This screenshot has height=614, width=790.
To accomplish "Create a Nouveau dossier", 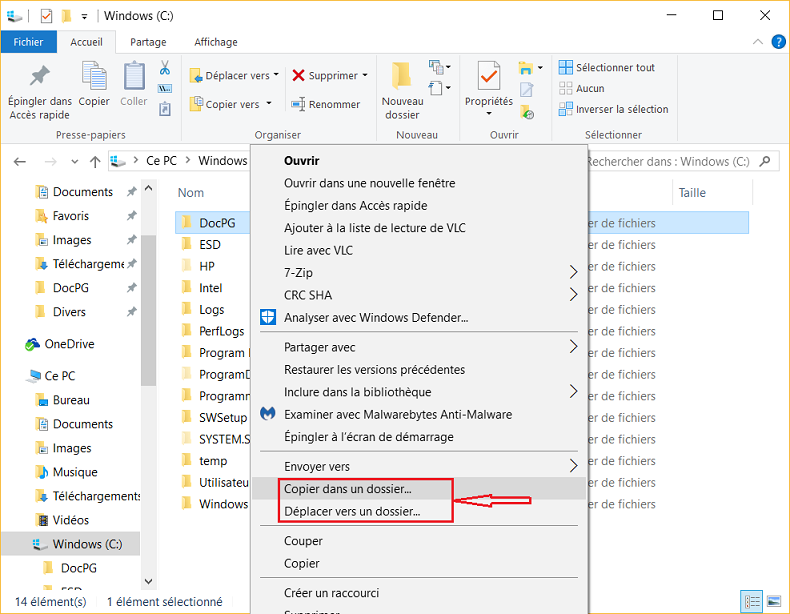I will click(x=402, y=91).
